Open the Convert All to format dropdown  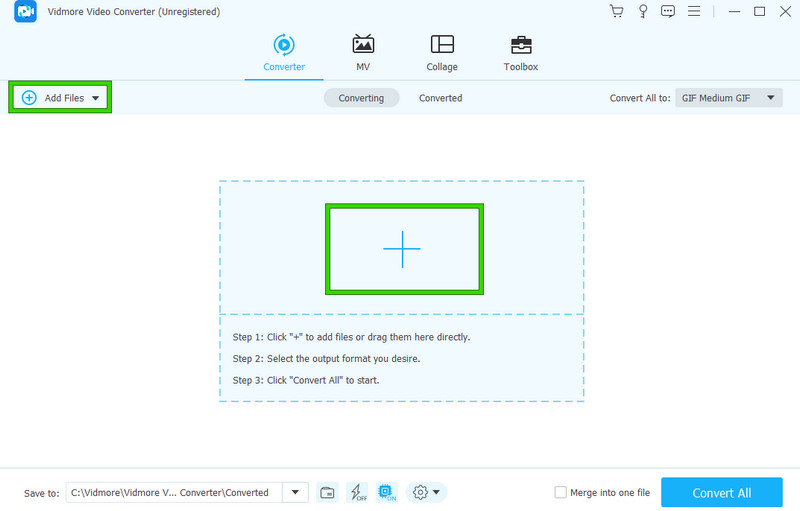729,98
